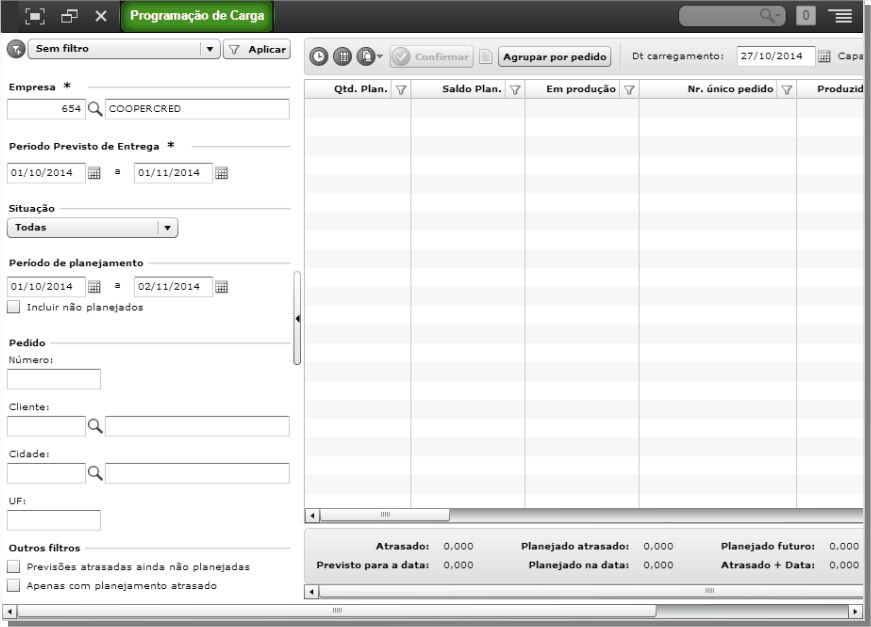Click the Aplicar filter button

[257, 49]
